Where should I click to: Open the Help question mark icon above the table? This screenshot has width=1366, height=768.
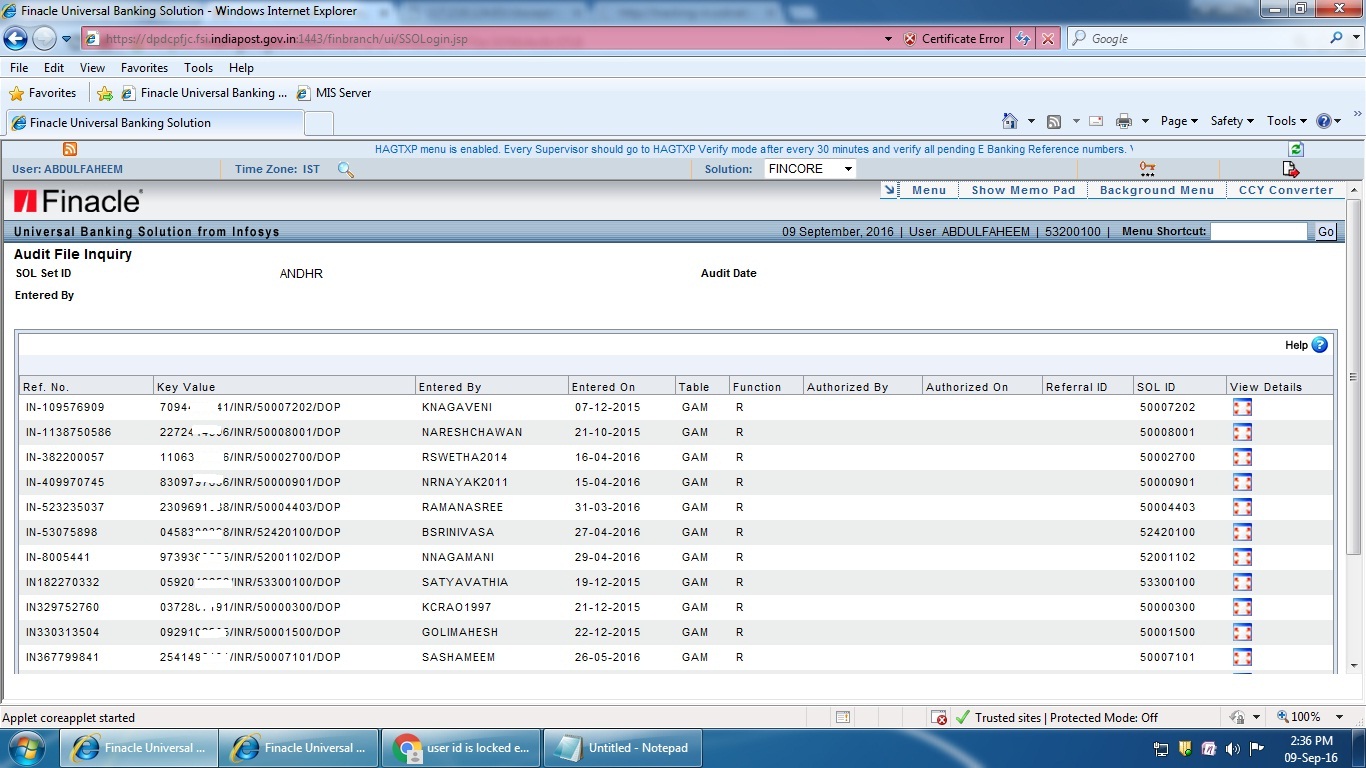pos(1318,345)
